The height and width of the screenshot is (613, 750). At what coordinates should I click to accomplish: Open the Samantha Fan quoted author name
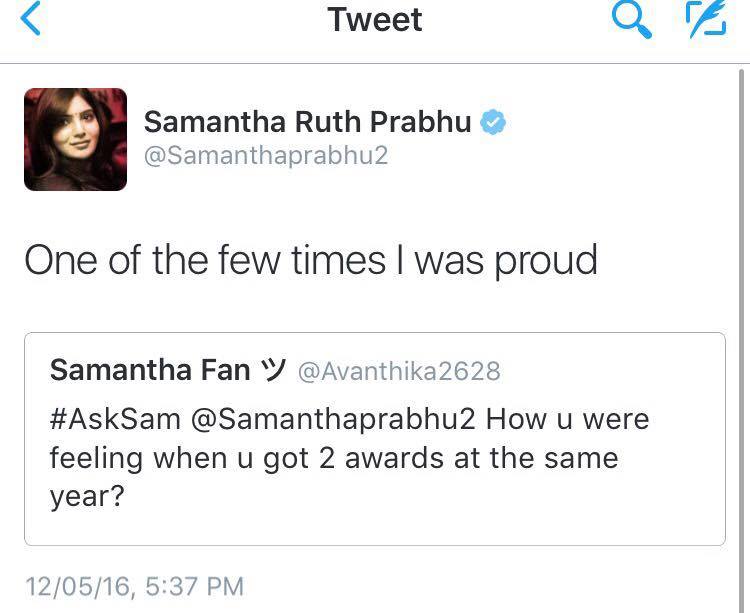click(x=150, y=370)
